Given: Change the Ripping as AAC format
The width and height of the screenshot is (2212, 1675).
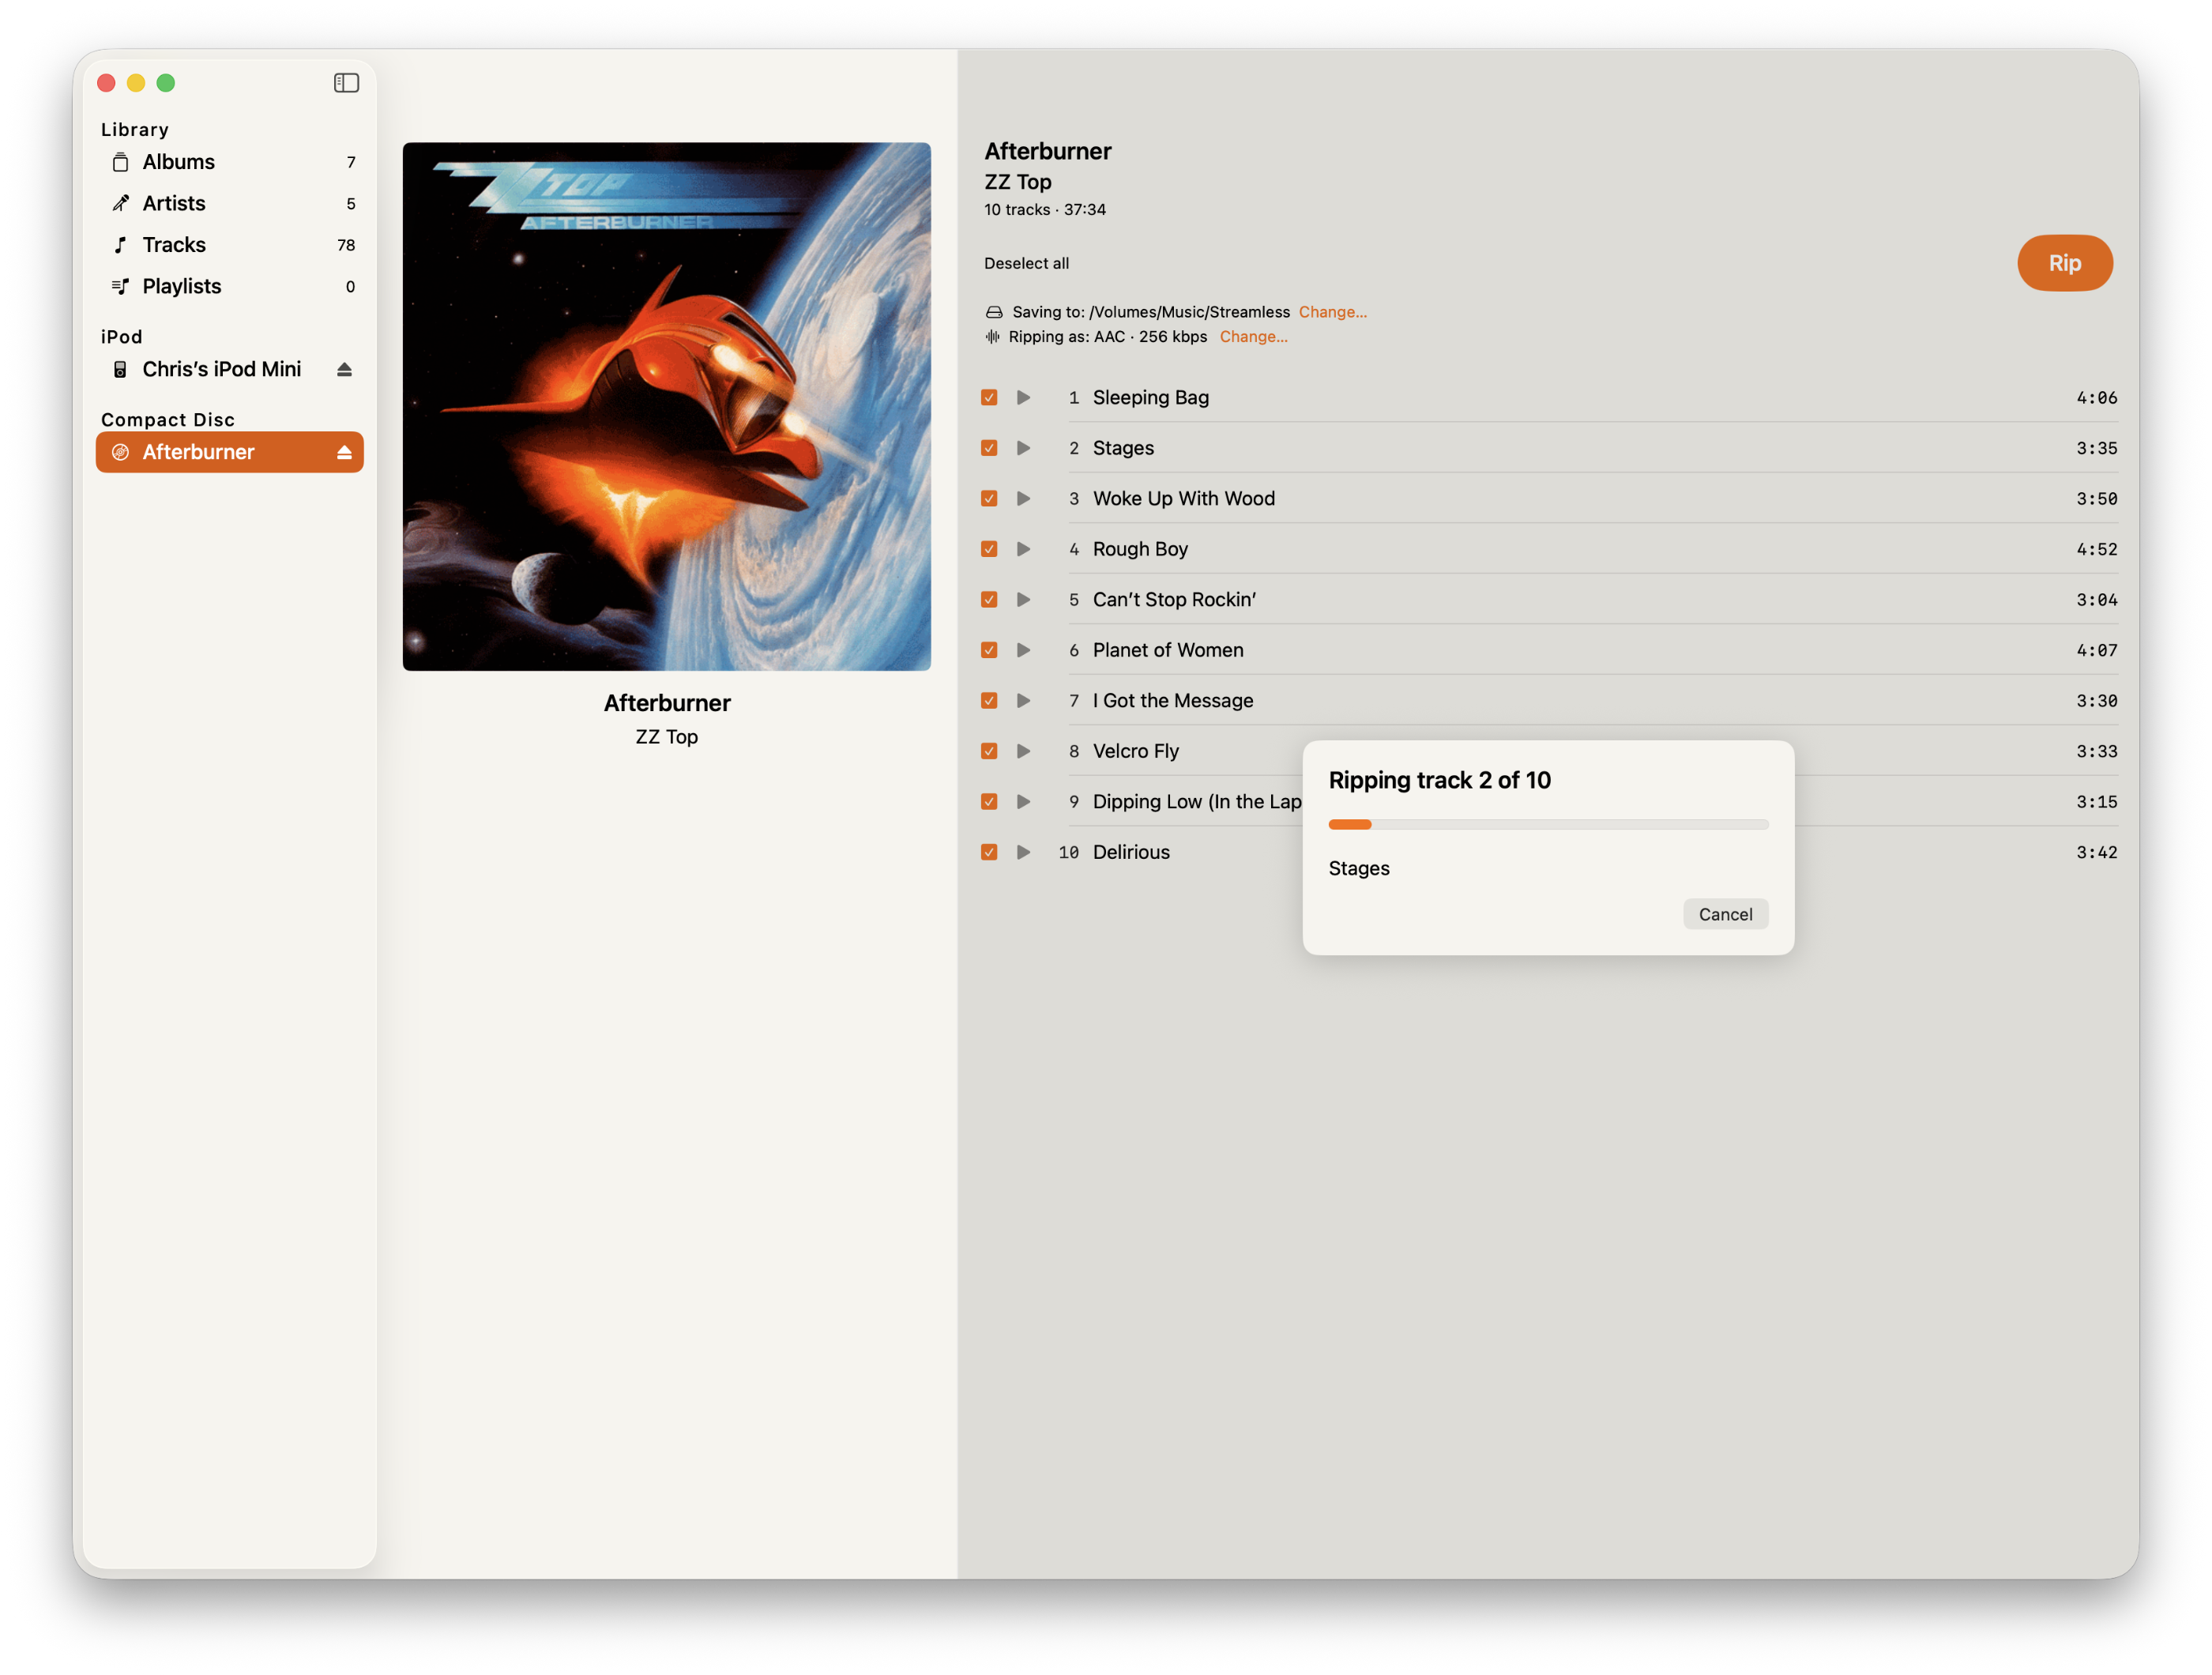Looking at the screenshot, I should point(1253,337).
